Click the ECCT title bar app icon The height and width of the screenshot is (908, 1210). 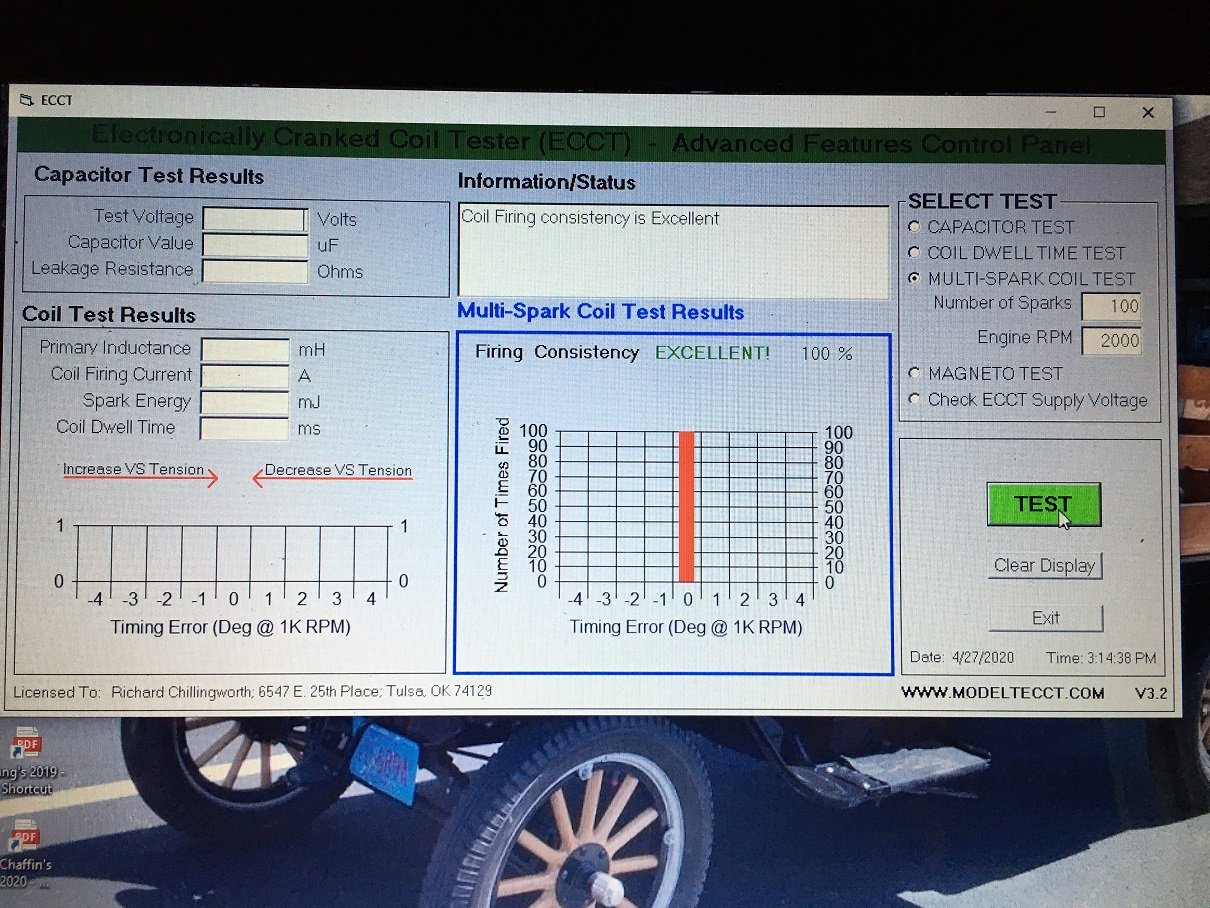[x=25, y=100]
